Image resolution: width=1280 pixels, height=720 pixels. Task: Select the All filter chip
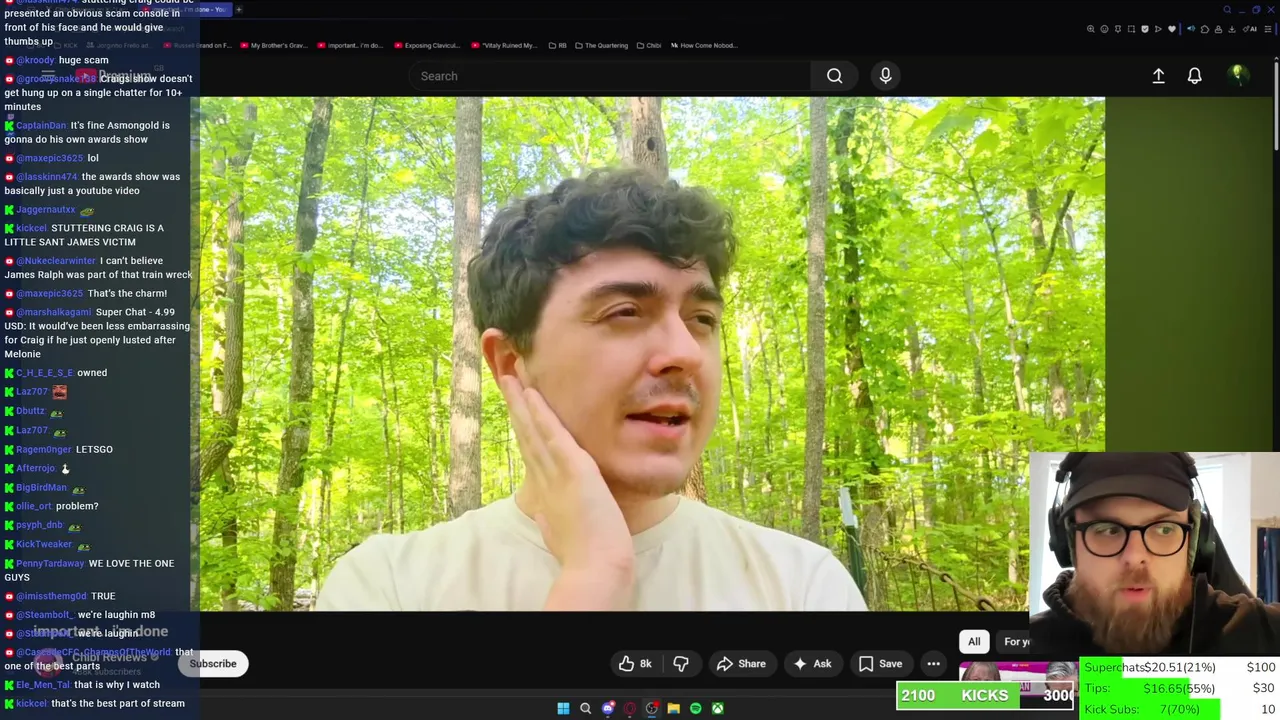974,642
